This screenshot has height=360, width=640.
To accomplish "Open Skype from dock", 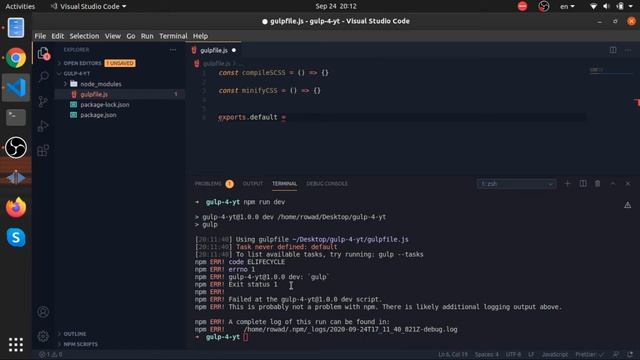I will [x=16, y=237].
